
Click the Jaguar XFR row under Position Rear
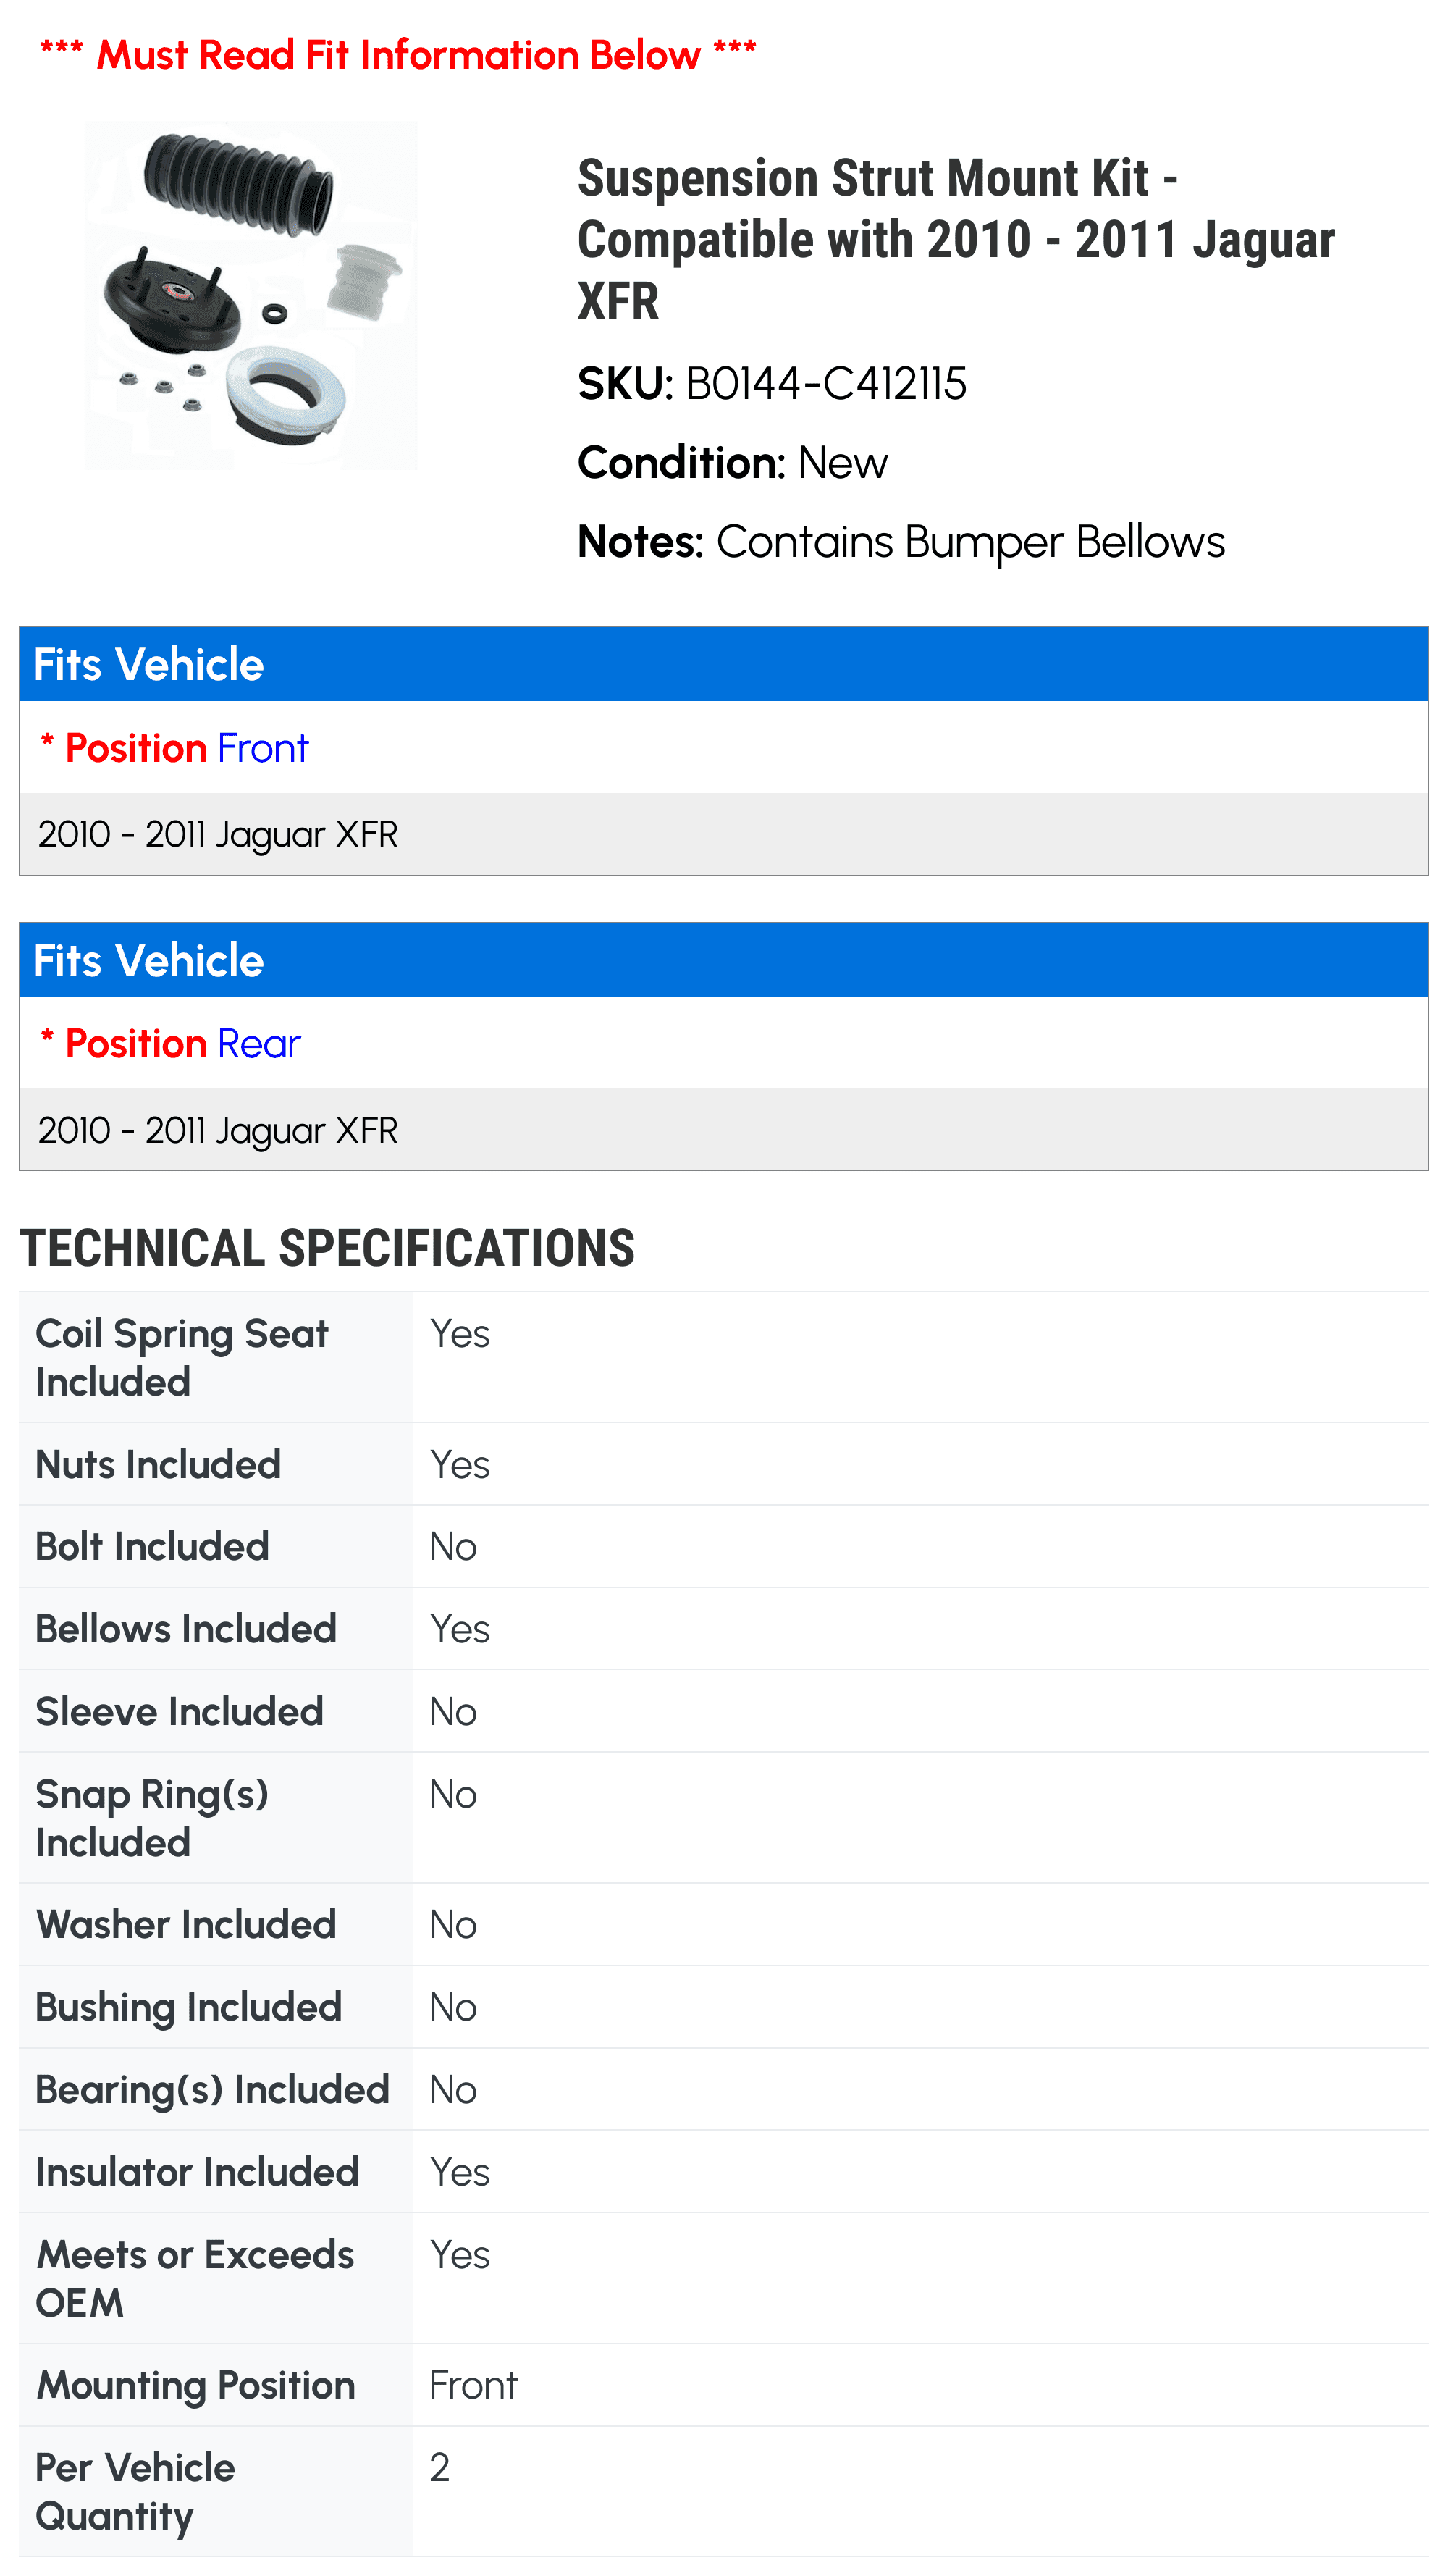[724, 1130]
